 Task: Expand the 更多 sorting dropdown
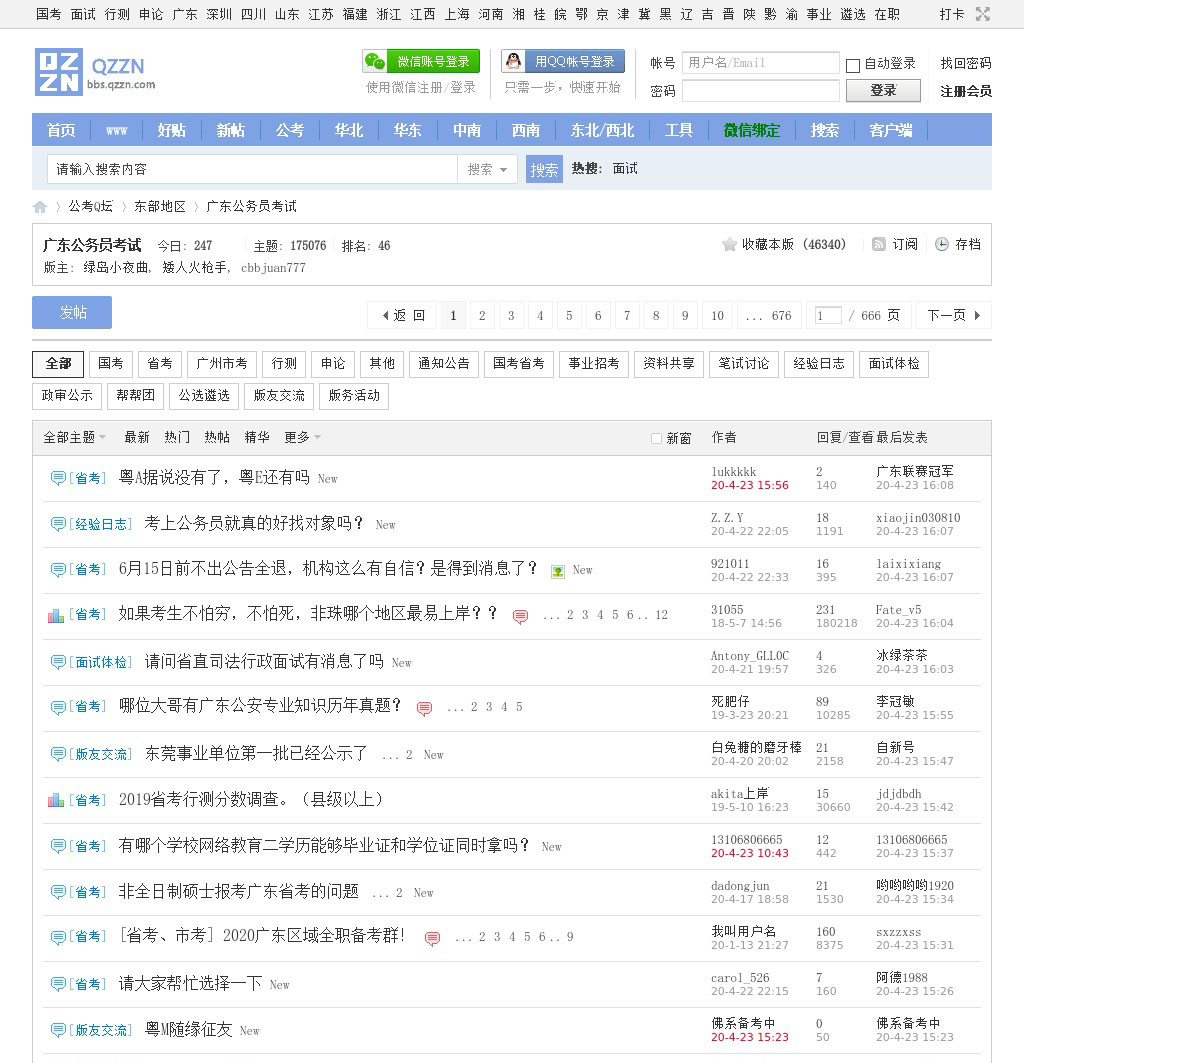[x=302, y=438]
